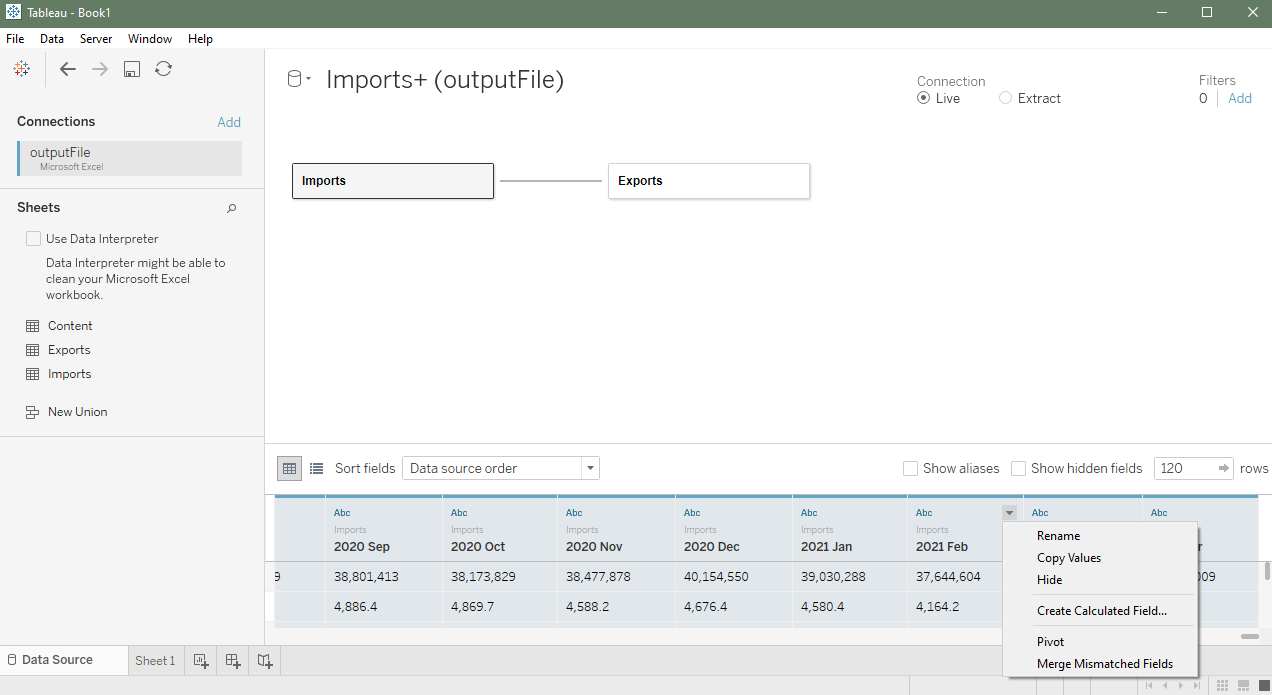Select the Extract connection radio button

point(1005,98)
